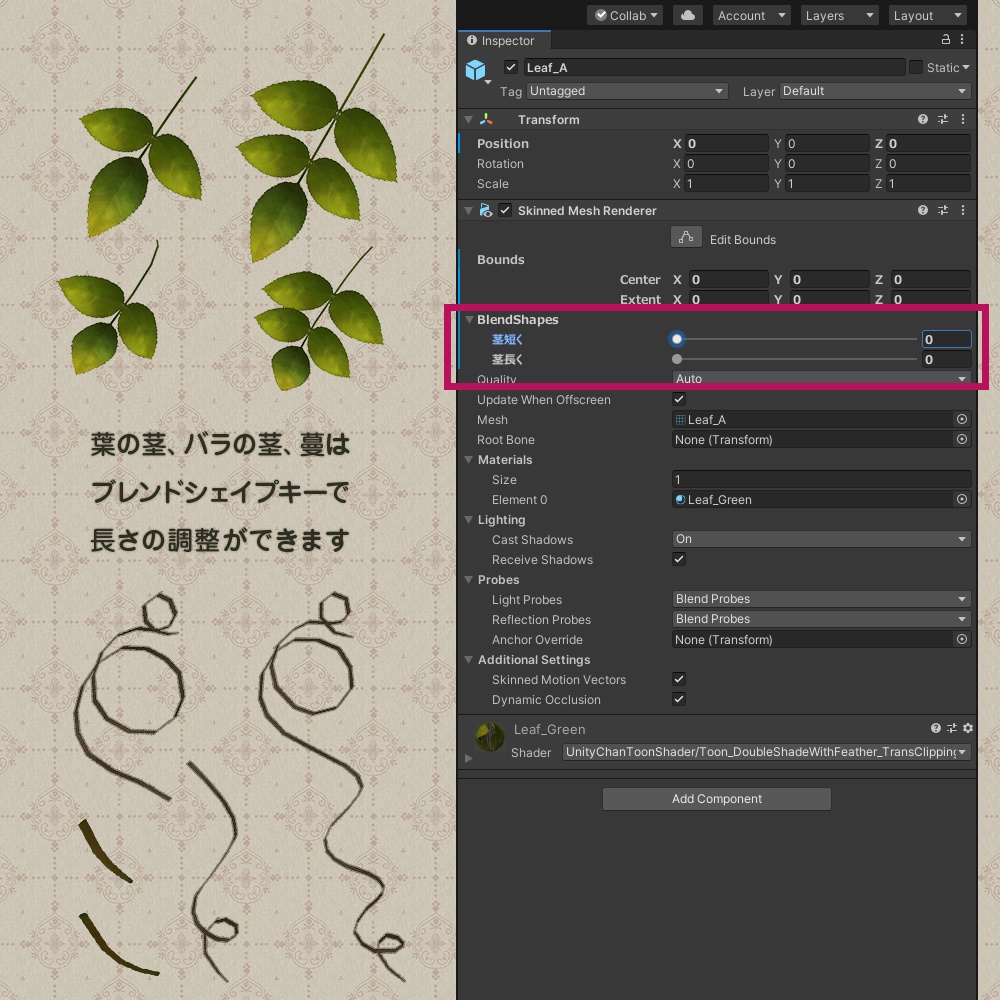Open the Collab dropdown

626,15
